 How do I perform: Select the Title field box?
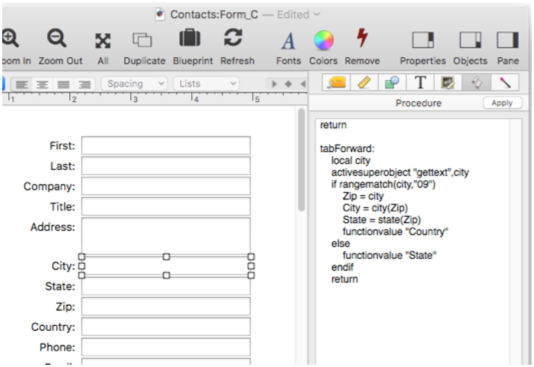[166, 206]
